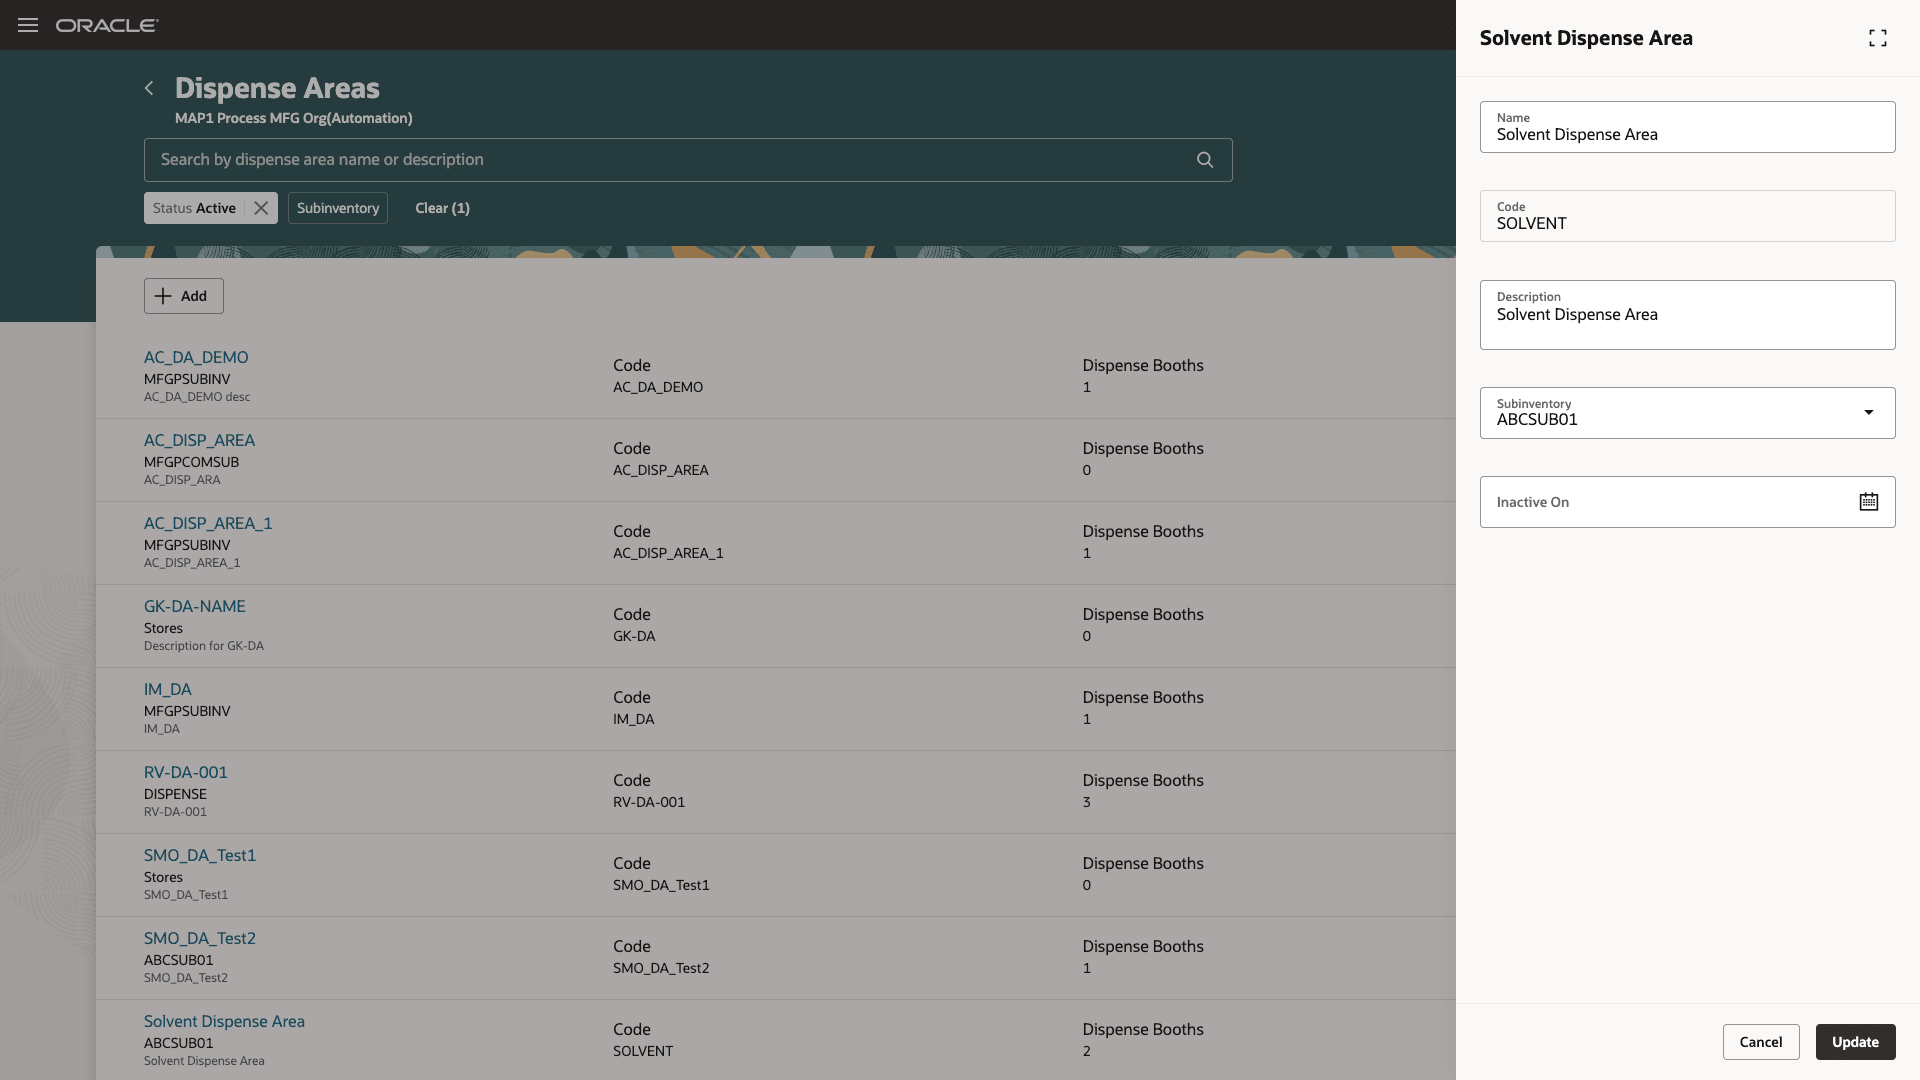The image size is (1920, 1080).
Task: Click the MAP1 Process MFG Org(Automation) subtitle
Action: pyautogui.click(x=294, y=118)
